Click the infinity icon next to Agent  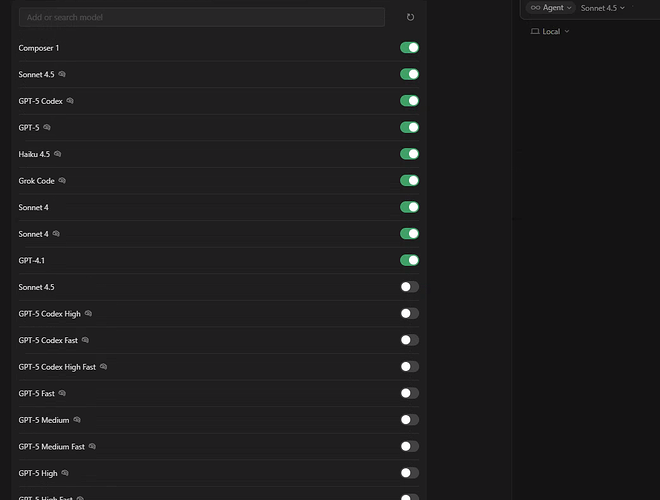[x=535, y=8]
